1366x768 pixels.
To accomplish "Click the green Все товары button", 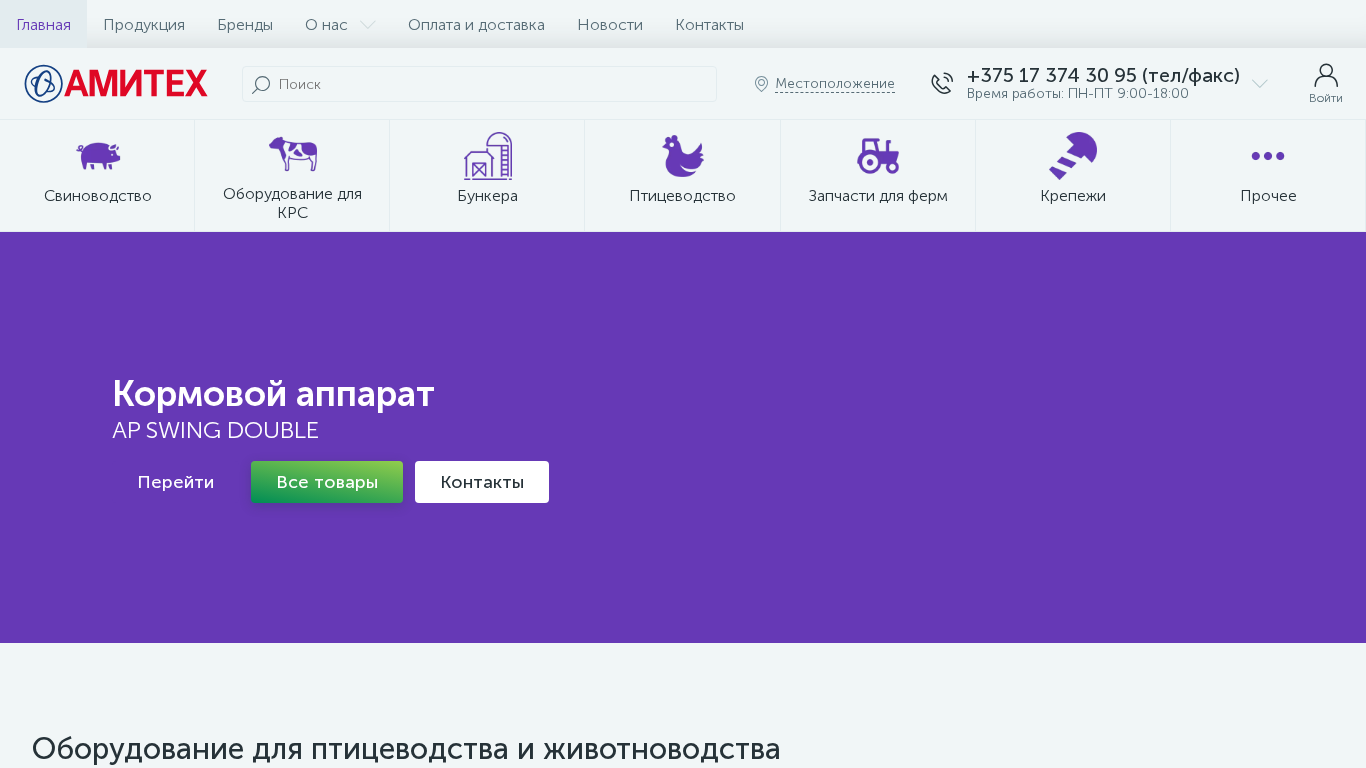I will point(327,482).
